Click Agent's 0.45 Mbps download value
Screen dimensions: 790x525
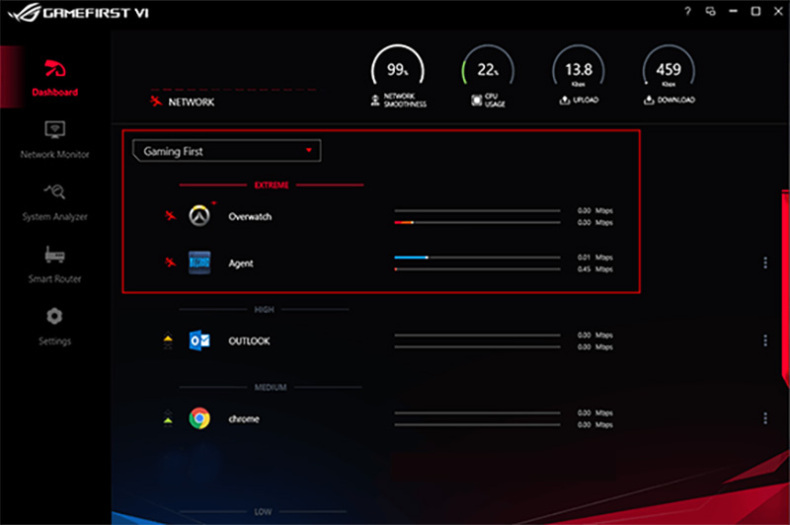(595, 269)
